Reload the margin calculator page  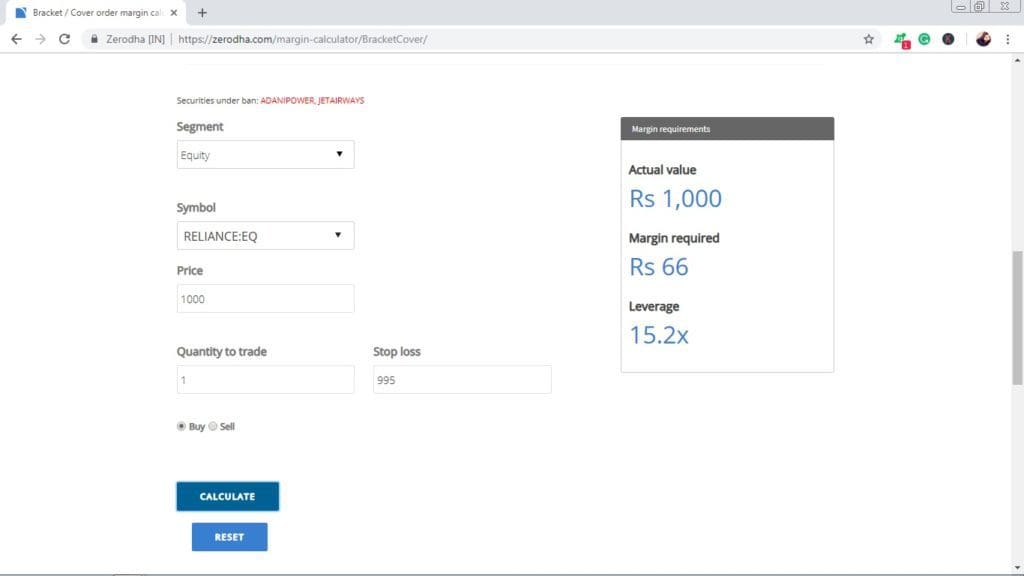(63, 38)
